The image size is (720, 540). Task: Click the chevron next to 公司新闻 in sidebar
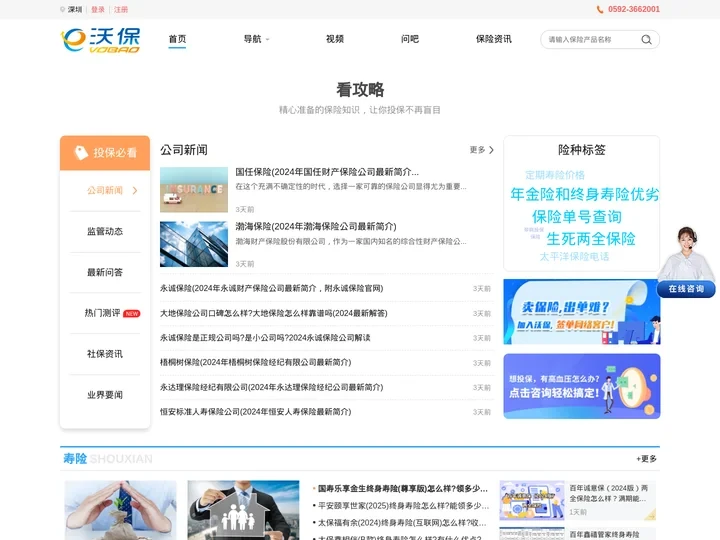135,191
